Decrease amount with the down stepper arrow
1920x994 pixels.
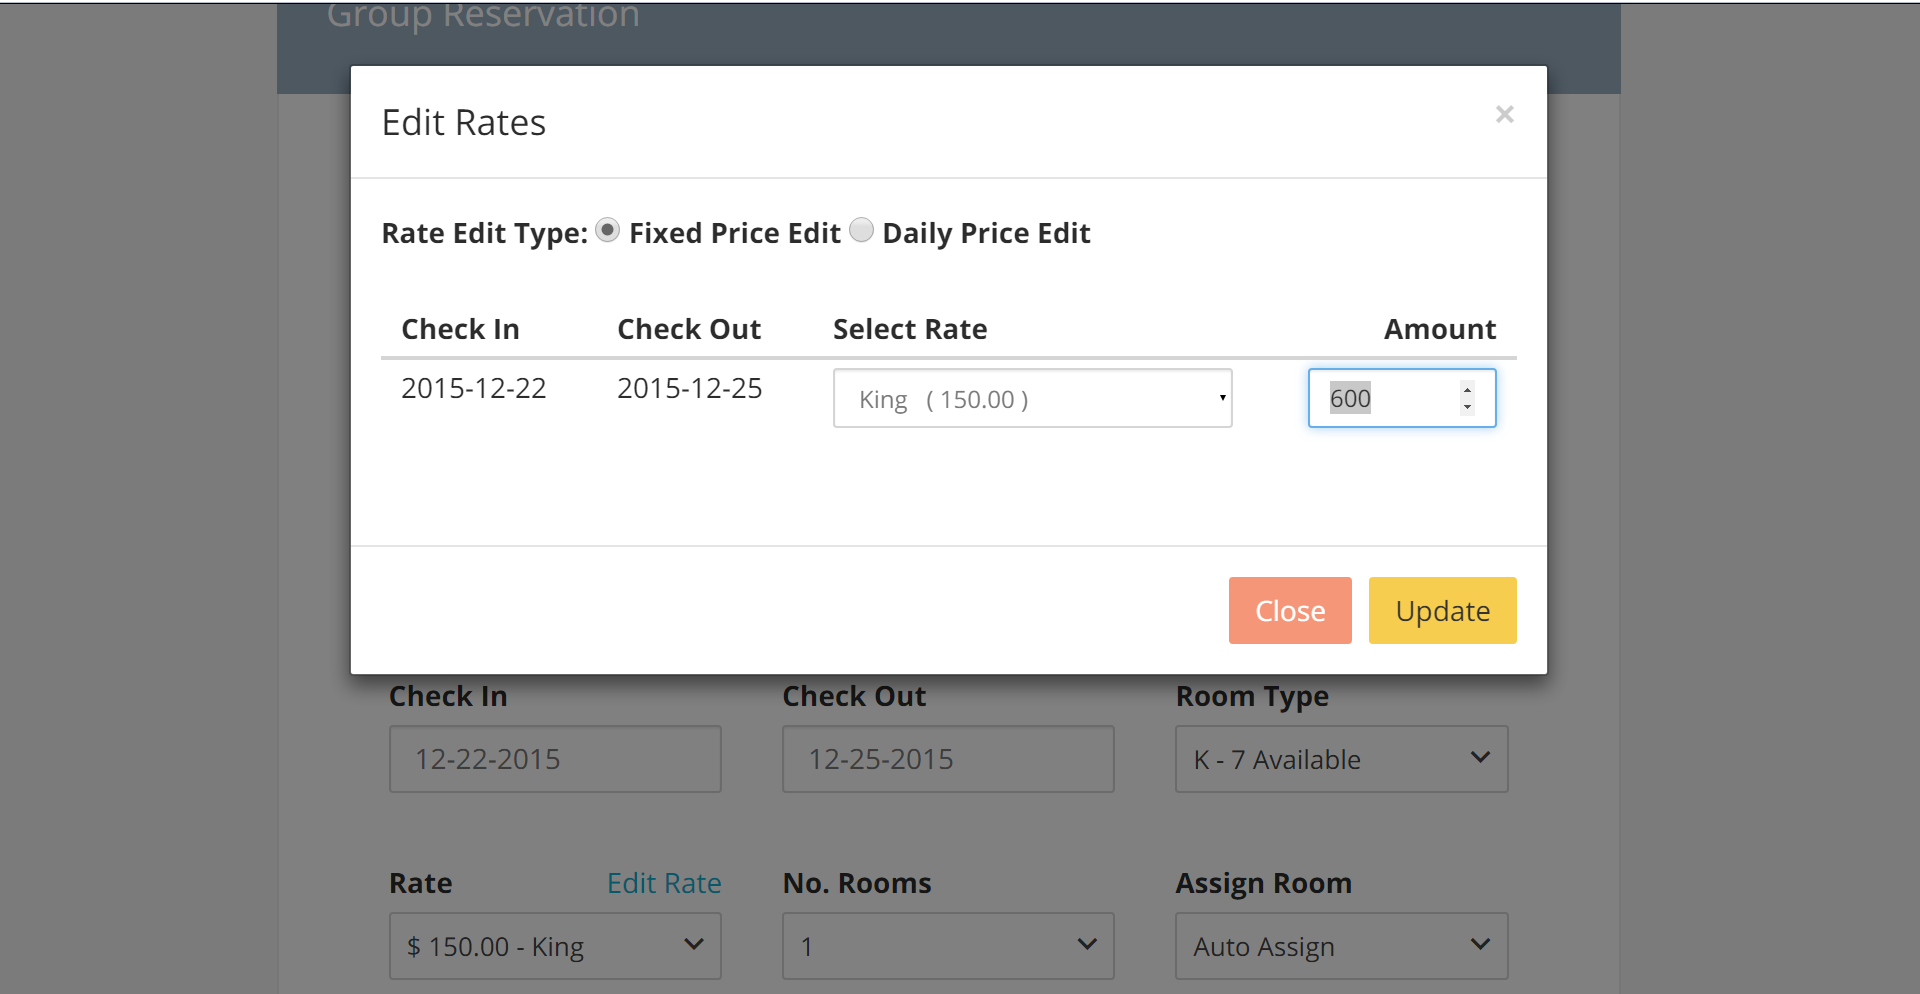tap(1467, 407)
